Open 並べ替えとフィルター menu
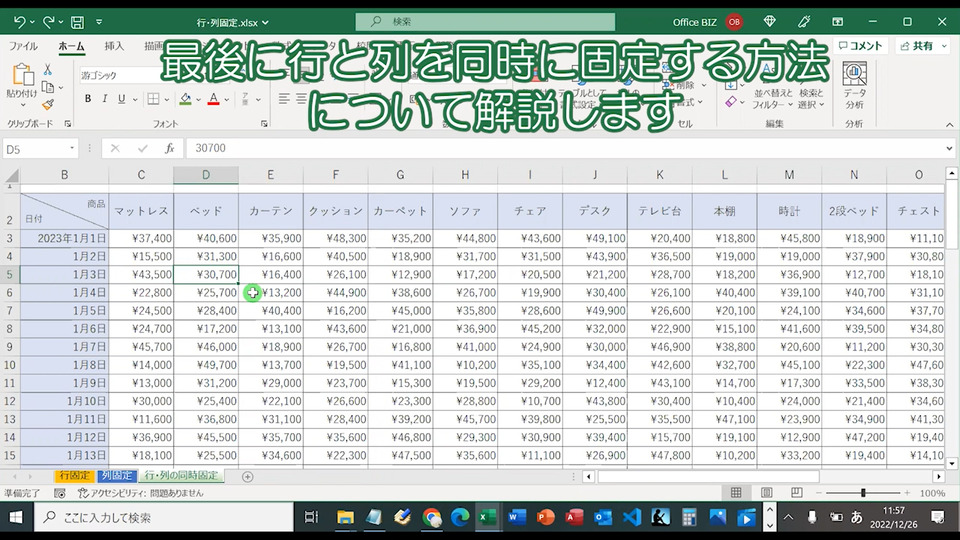Image resolution: width=960 pixels, height=540 pixels. (x=773, y=86)
